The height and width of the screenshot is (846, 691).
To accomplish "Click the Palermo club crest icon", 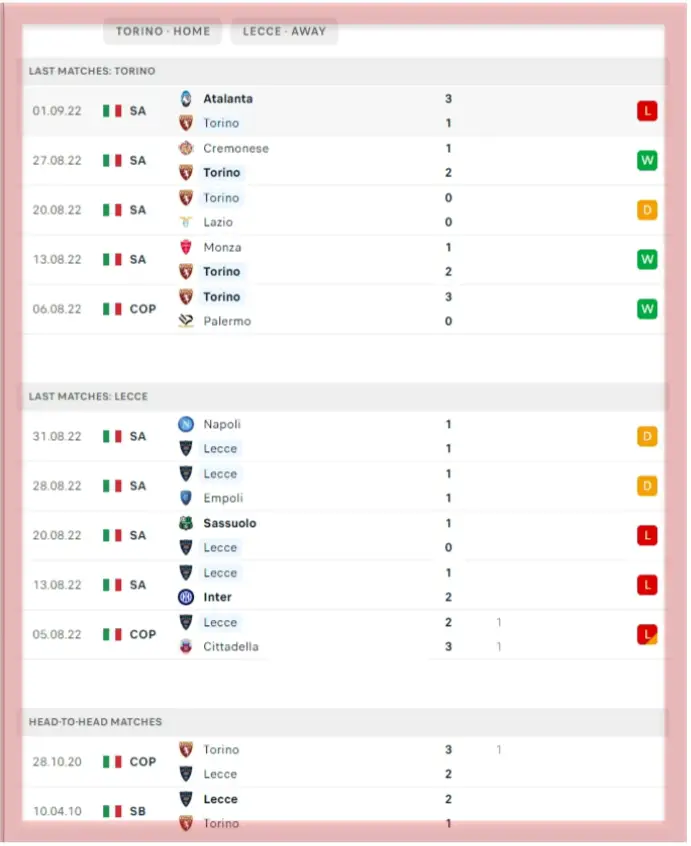I will tap(185, 321).
